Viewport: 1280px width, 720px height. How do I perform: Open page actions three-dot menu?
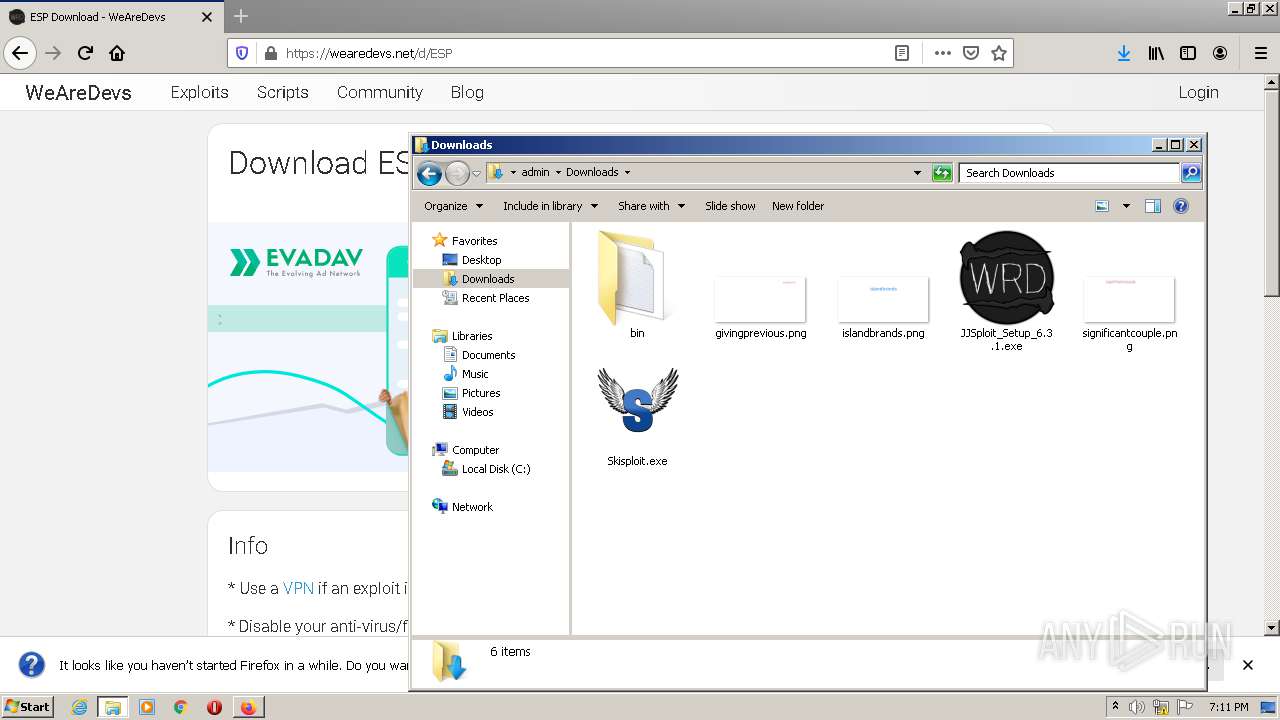coord(942,53)
